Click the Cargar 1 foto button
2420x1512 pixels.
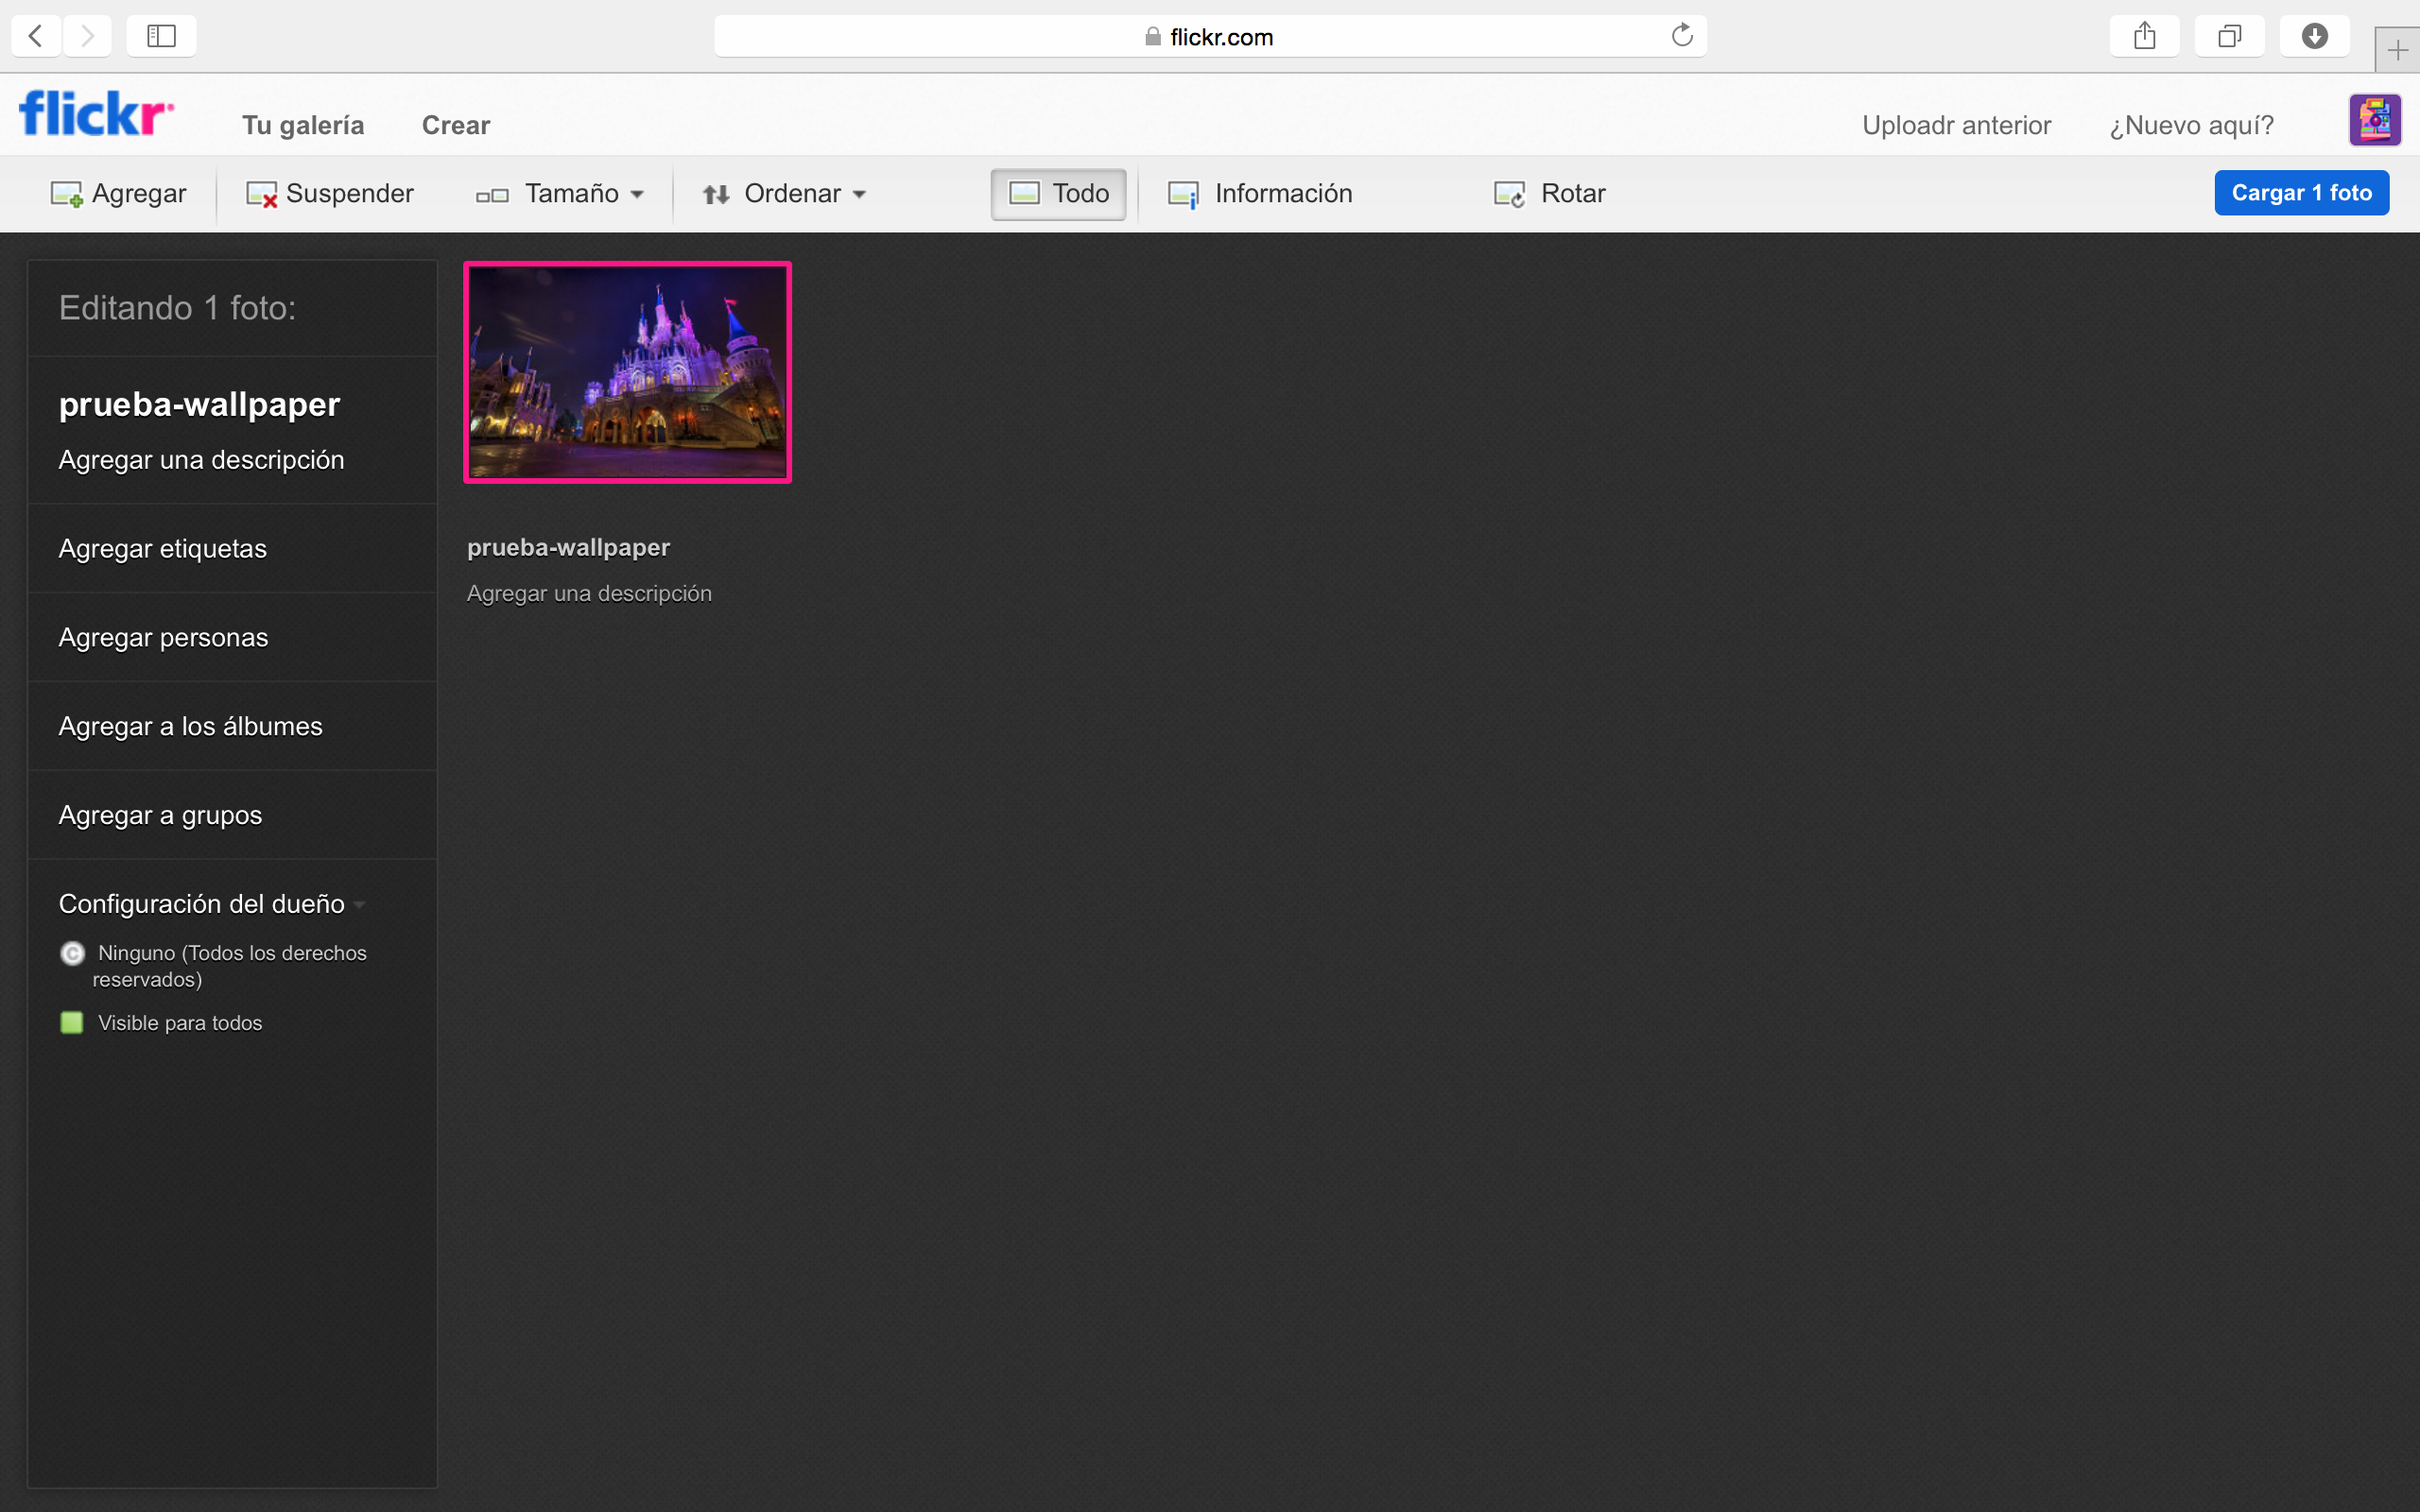(2301, 193)
